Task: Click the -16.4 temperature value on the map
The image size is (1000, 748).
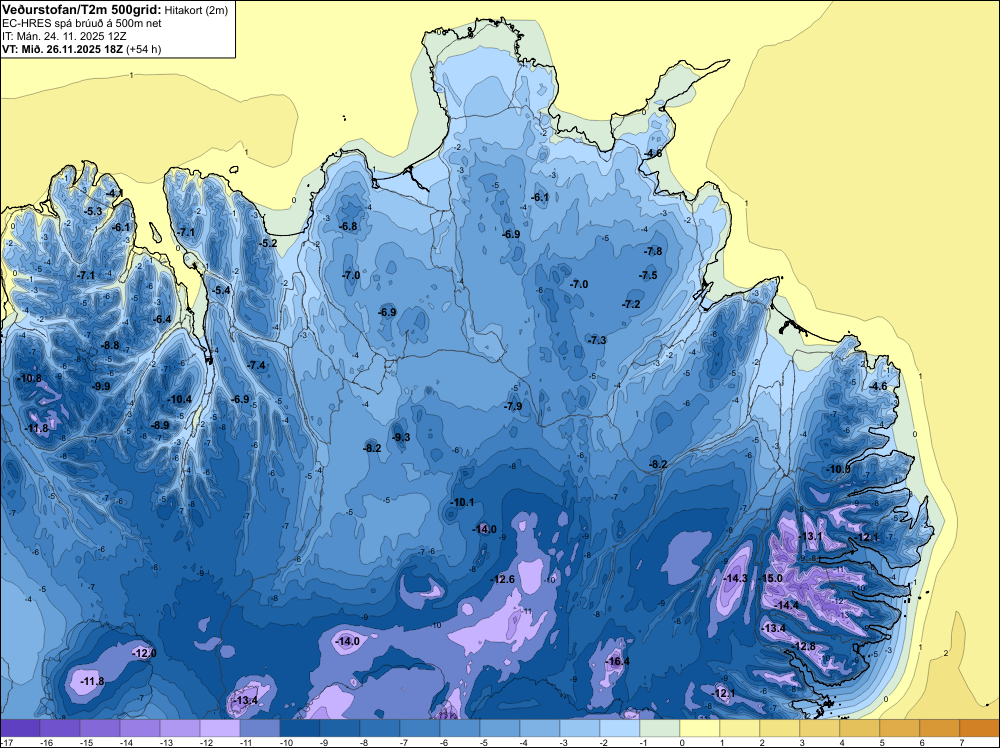Action: pos(617,661)
